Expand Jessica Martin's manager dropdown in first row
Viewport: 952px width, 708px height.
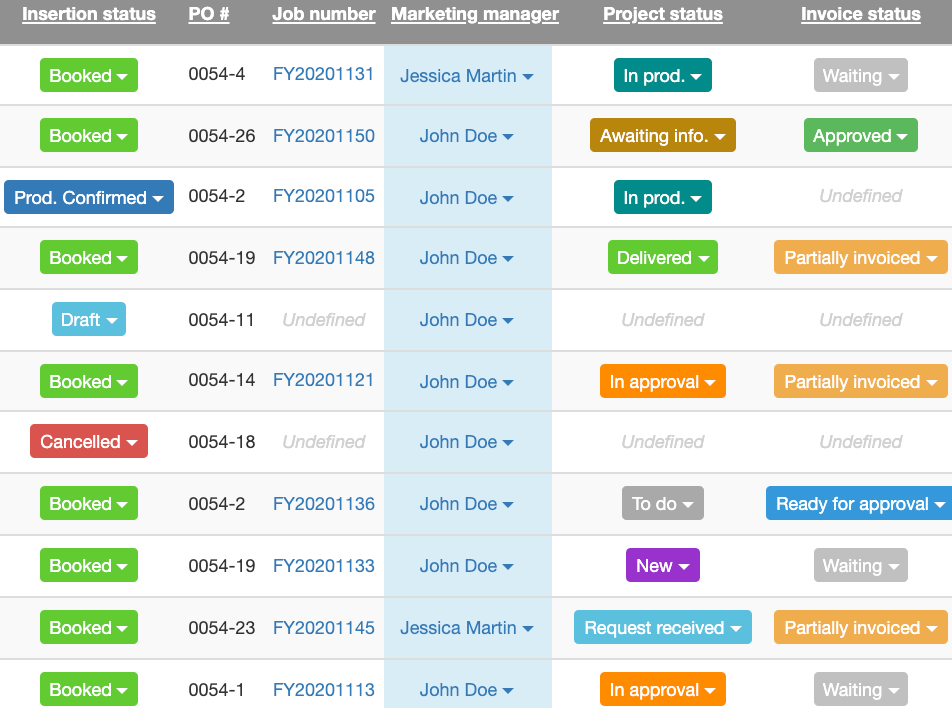[x=467, y=75]
